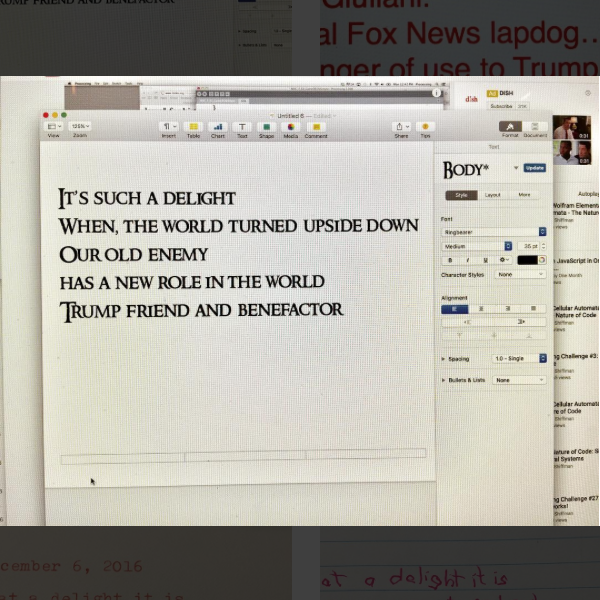This screenshot has height=600, width=600.
Task: Open the 1.0 - Single spacing dropdown
Action: [519, 359]
